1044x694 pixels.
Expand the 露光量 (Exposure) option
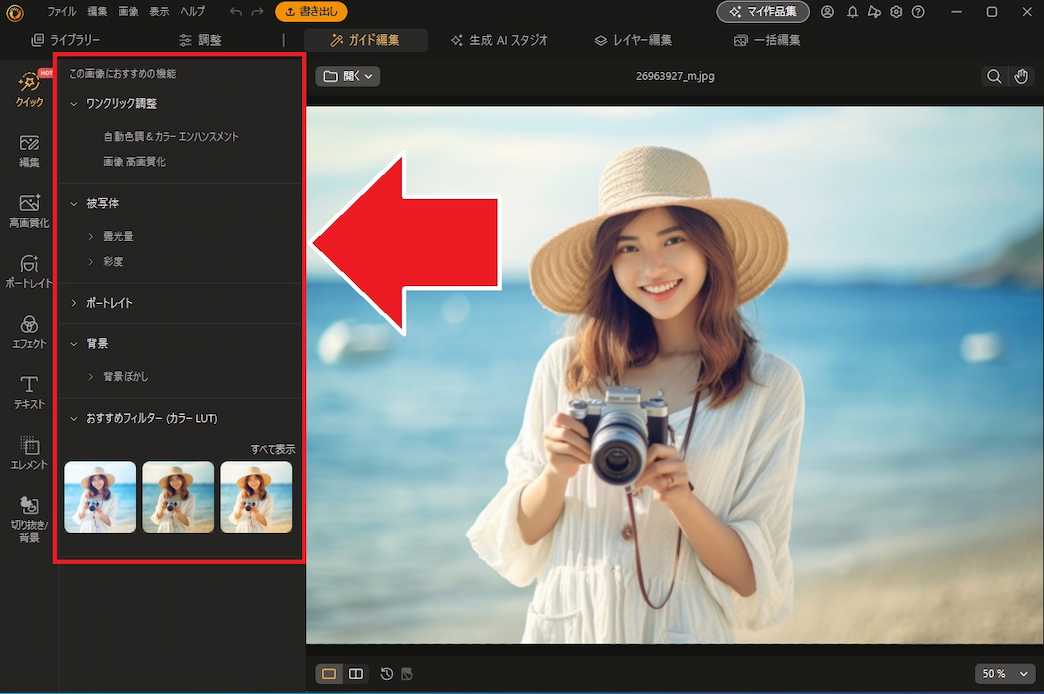click(x=91, y=236)
